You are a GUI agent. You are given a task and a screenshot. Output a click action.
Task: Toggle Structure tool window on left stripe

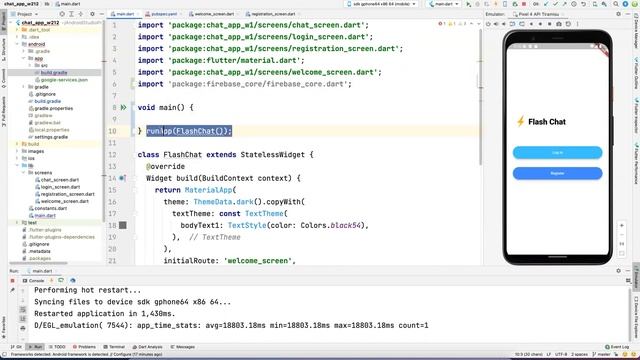(4, 49)
